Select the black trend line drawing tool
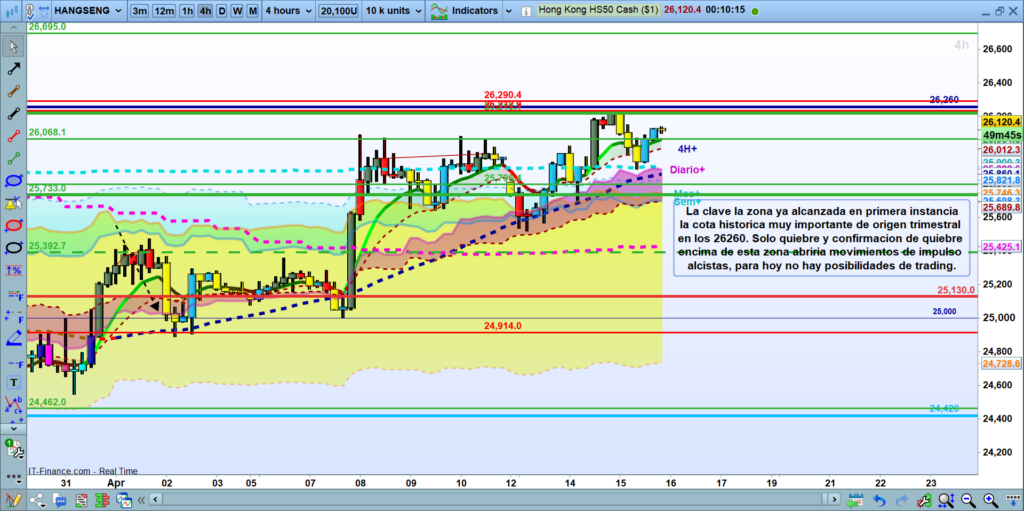1024x511 pixels. tap(13, 70)
